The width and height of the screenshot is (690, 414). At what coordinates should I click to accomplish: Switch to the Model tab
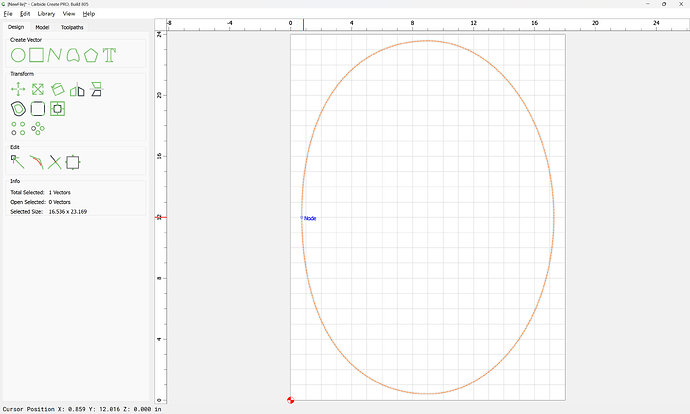point(42,27)
